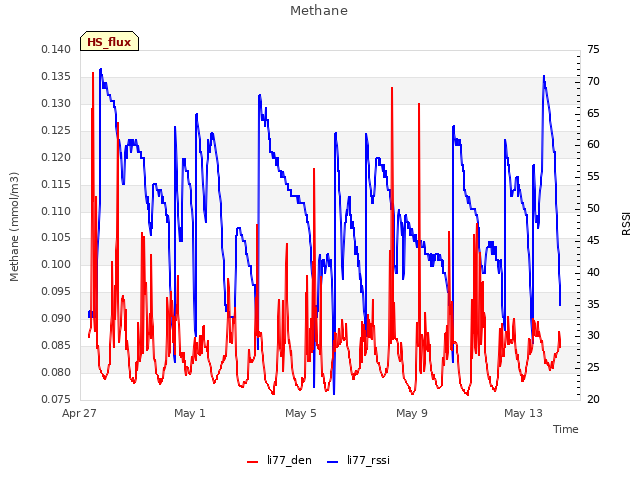Click the May 13 date tick label
Screen dimensions: 640x480
[x=523, y=413]
